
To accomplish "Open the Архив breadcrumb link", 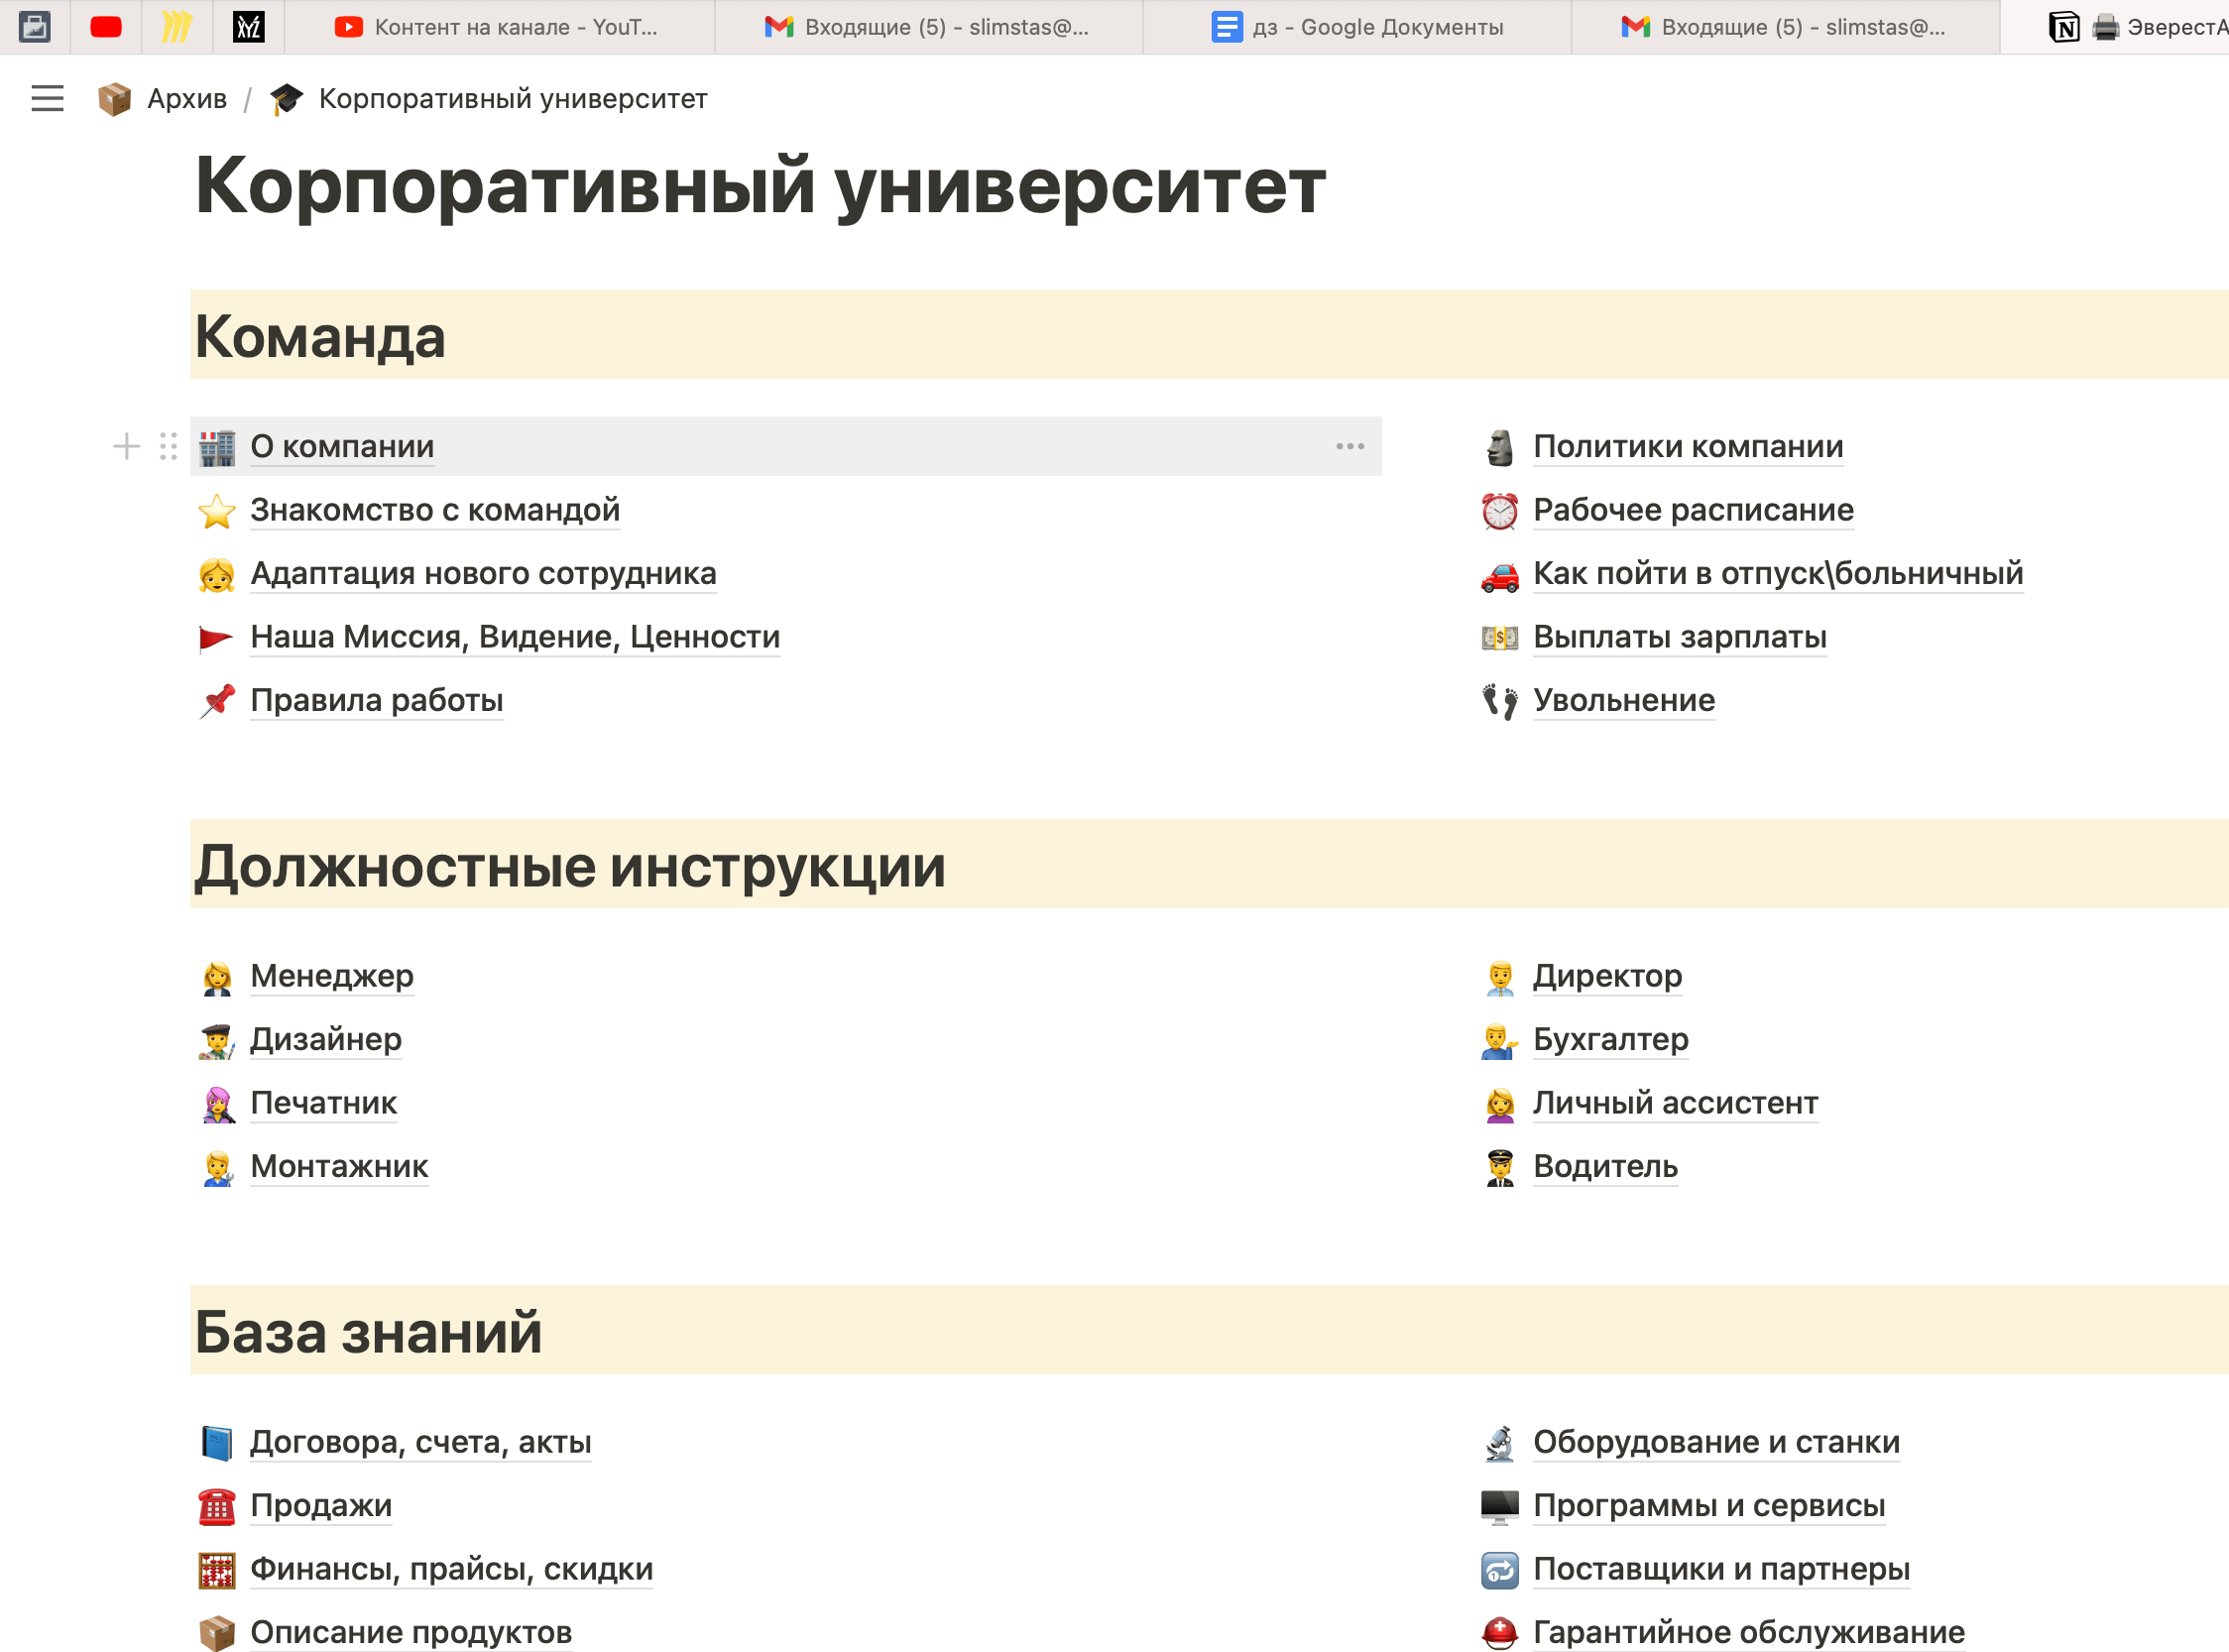I will (186, 98).
